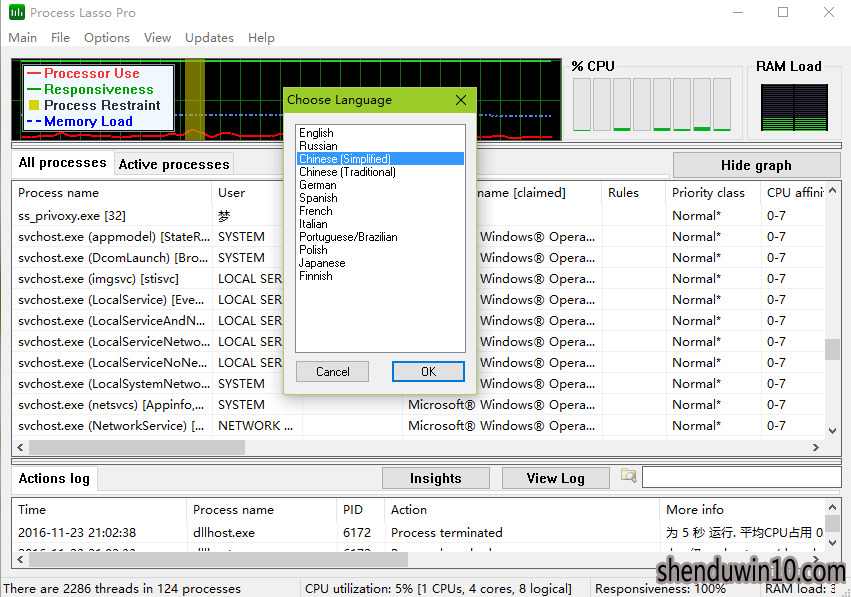Switch to the Active processes tab
The image size is (851, 597).
point(174,164)
